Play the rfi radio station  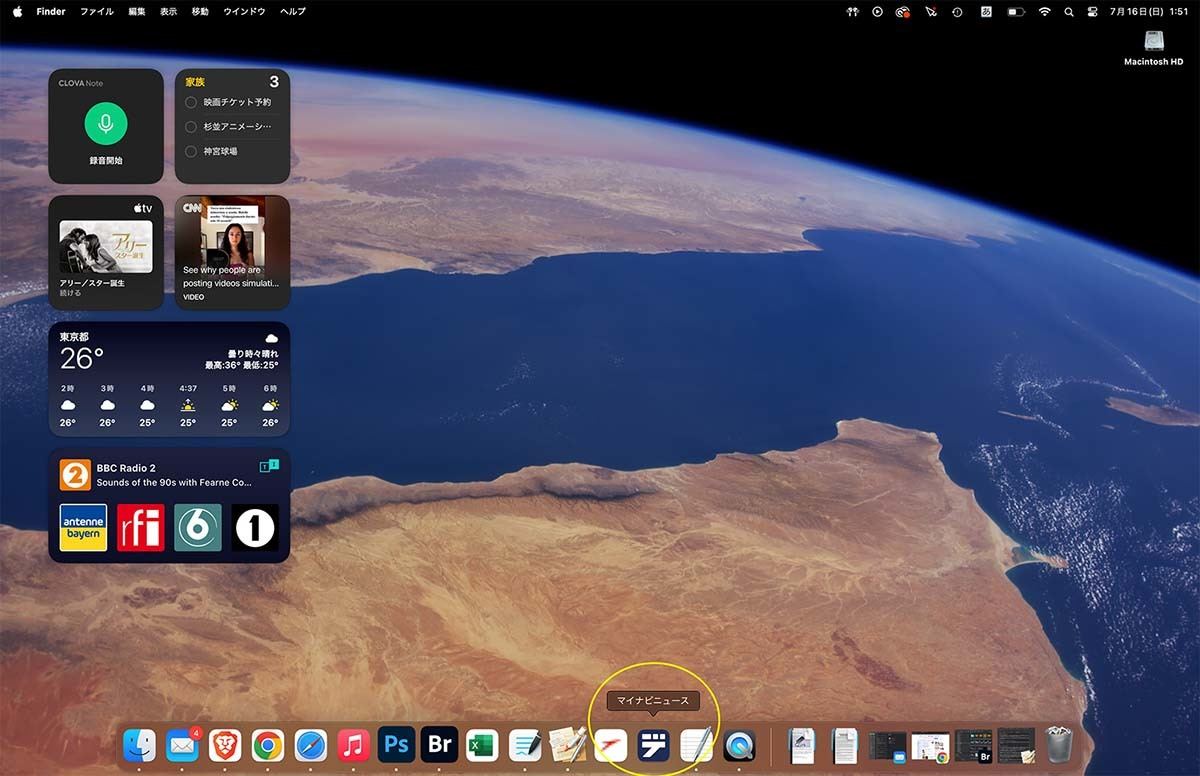tap(140, 527)
